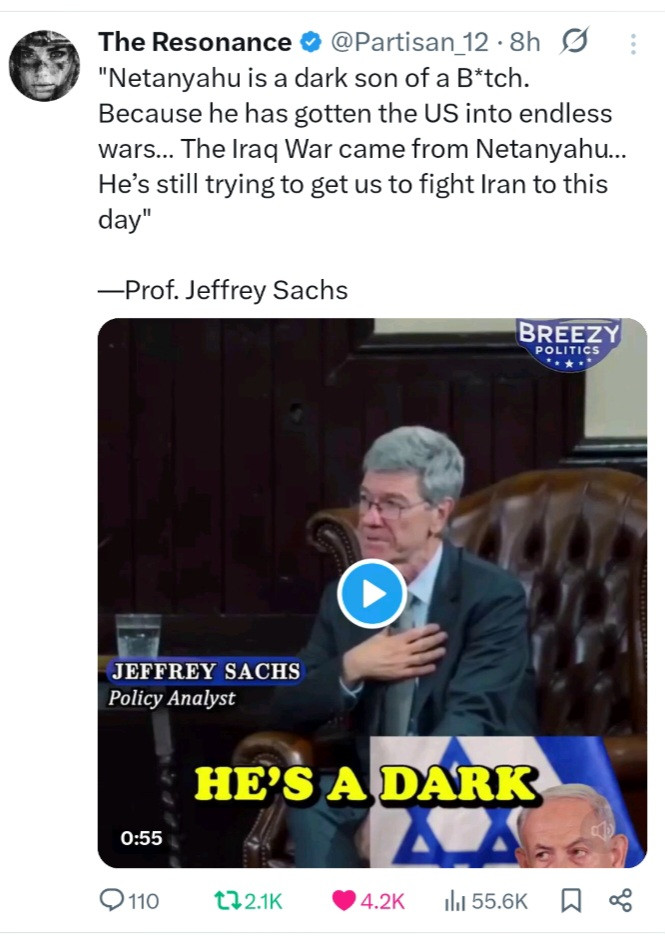Open the @Partisan_12 handle link
The width and height of the screenshot is (665, 937).
click(409, 42)
